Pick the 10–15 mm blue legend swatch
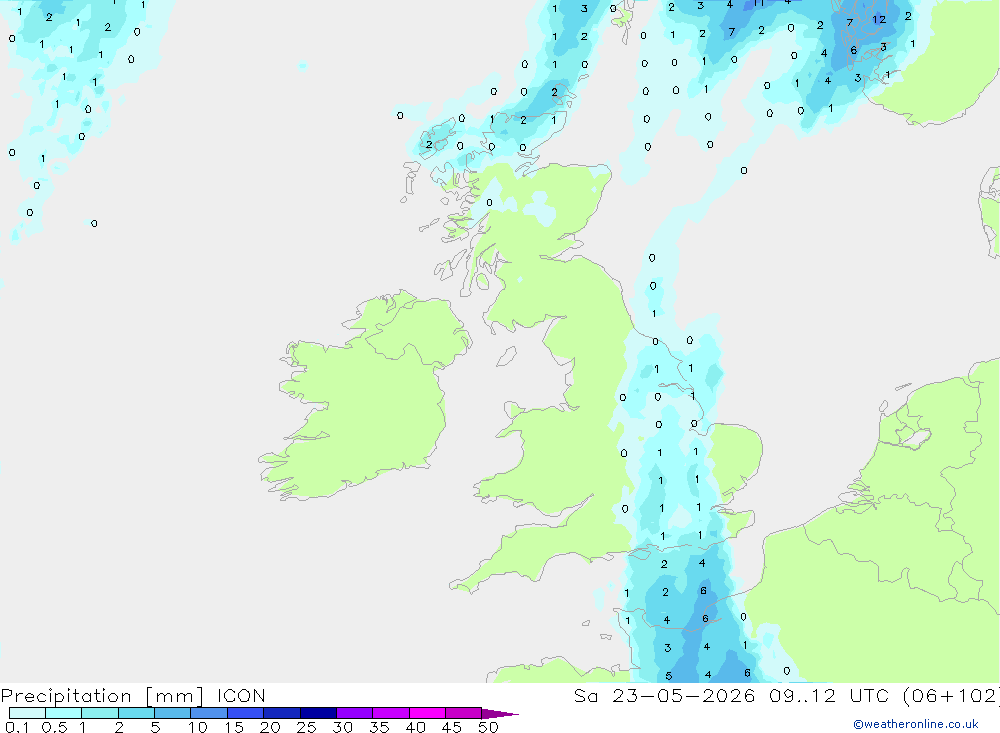 pos(209,713)
